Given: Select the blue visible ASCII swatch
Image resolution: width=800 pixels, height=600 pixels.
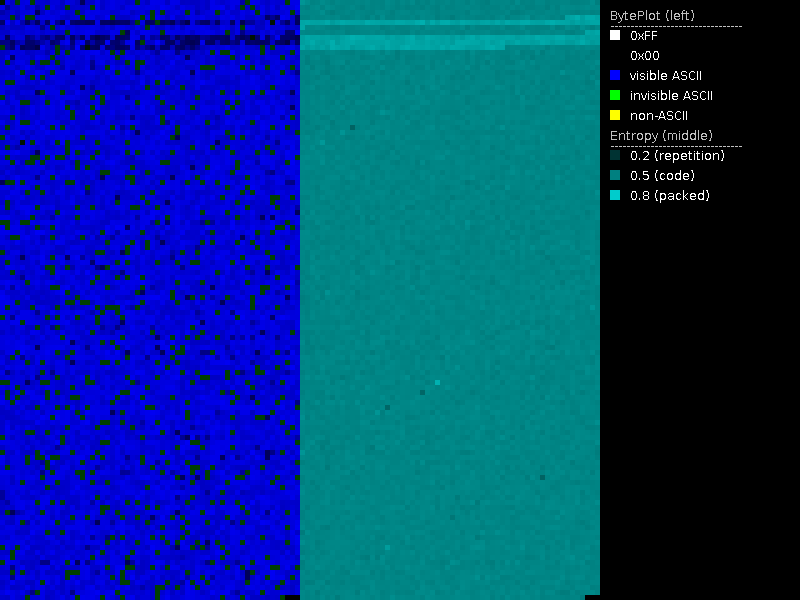Looking at the screenshot, I should pyautogui.click(x=615, y=75).
